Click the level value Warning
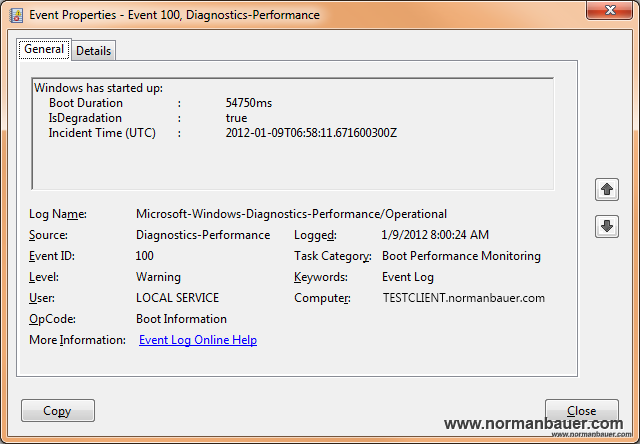This screenshot has width=640, height=444. coord(158,277)
